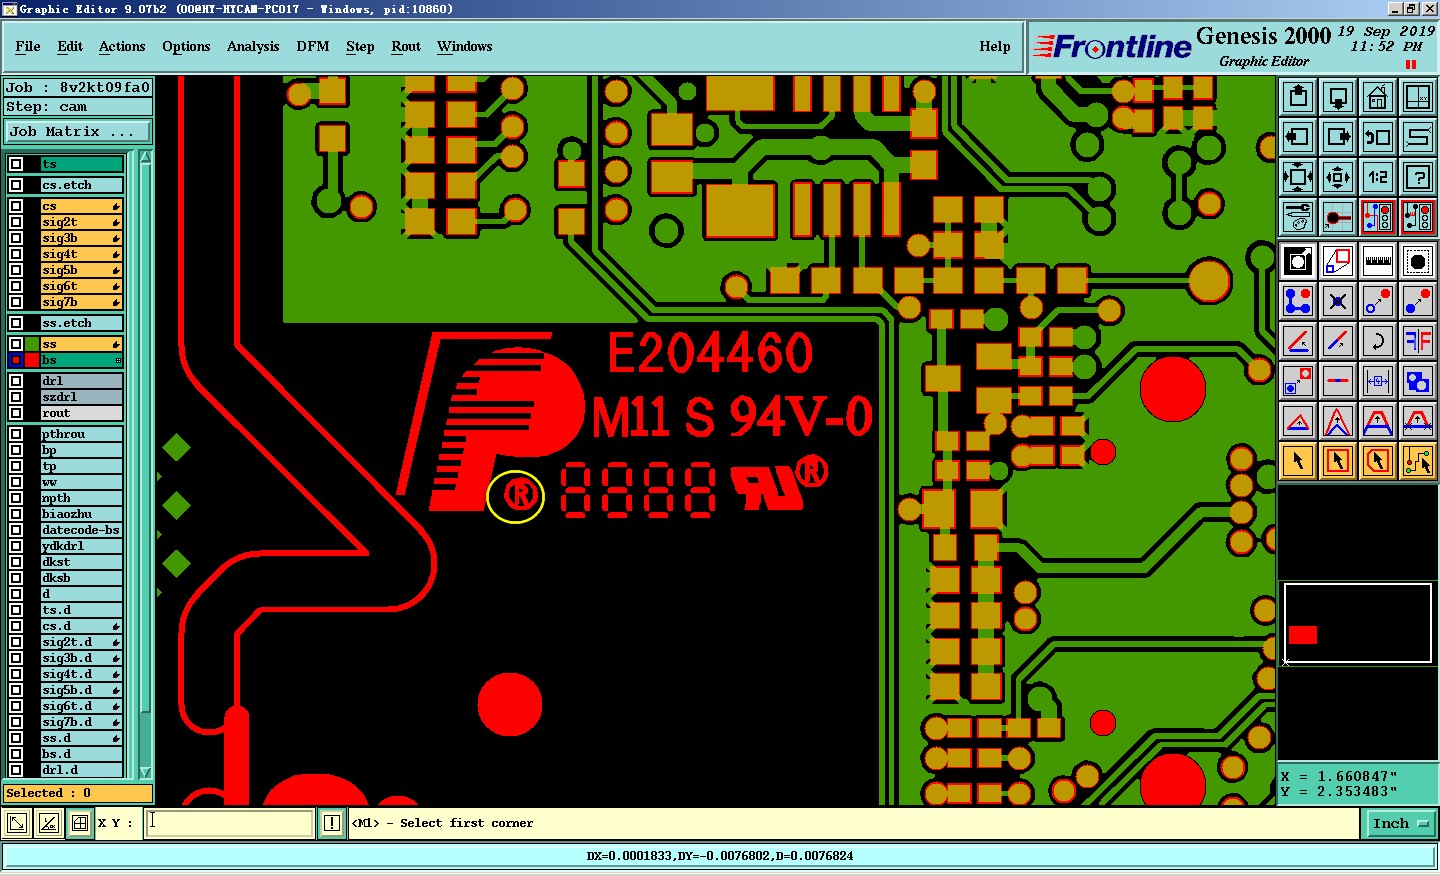Click the dimension resize tool icon
The image size is (1440, 876).
tap(1378, 381)
